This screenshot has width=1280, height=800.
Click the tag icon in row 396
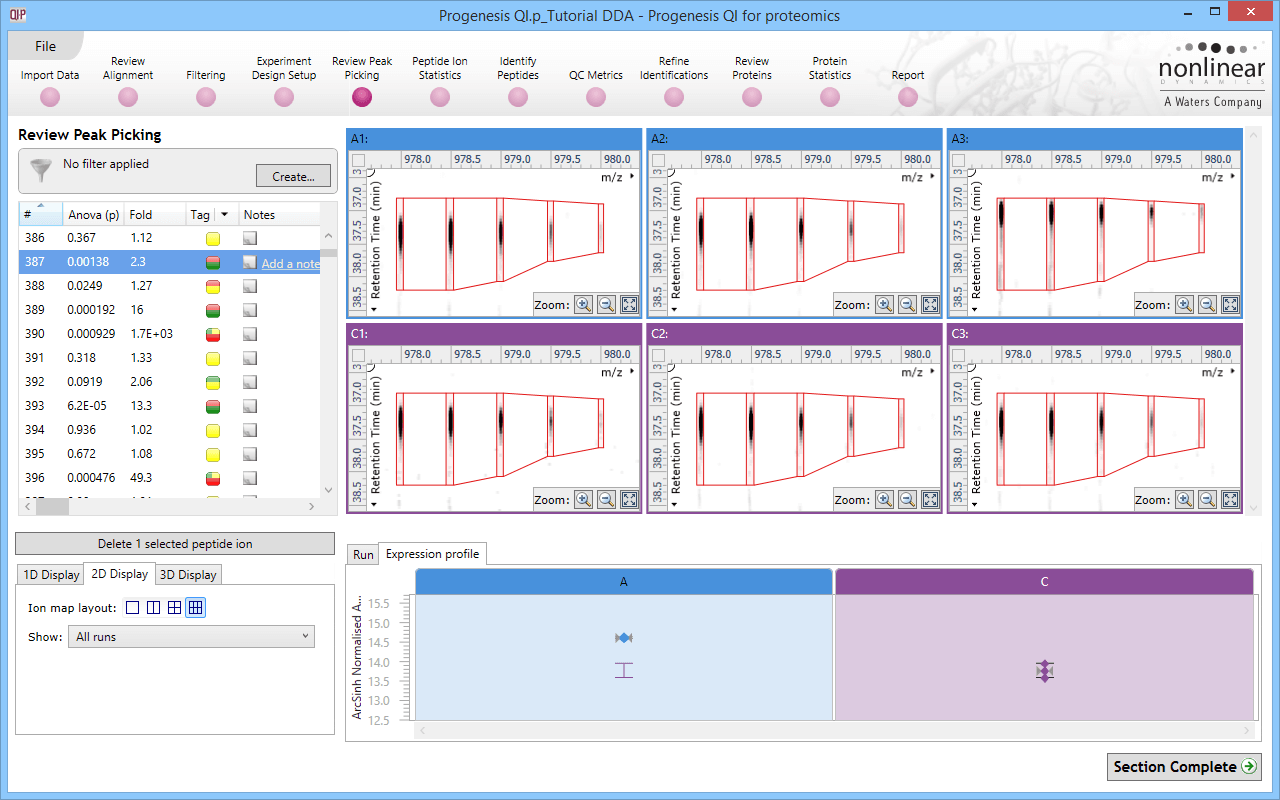213,478
